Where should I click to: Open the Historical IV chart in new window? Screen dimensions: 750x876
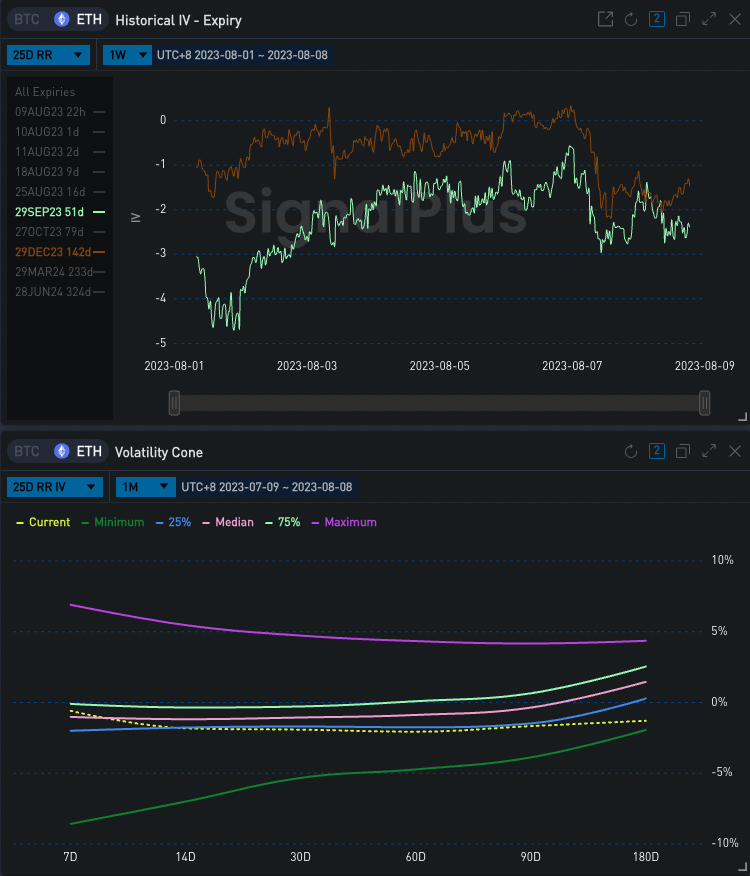[605, 19]
